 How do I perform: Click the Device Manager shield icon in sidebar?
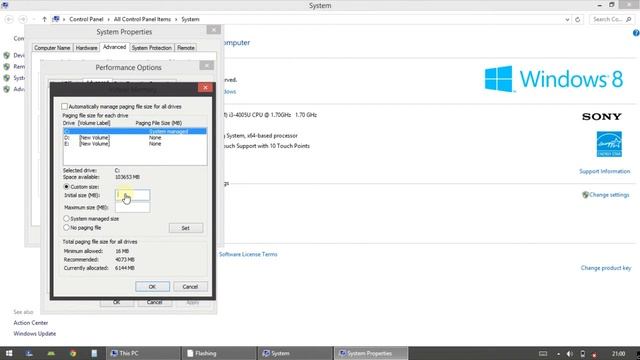7,56
